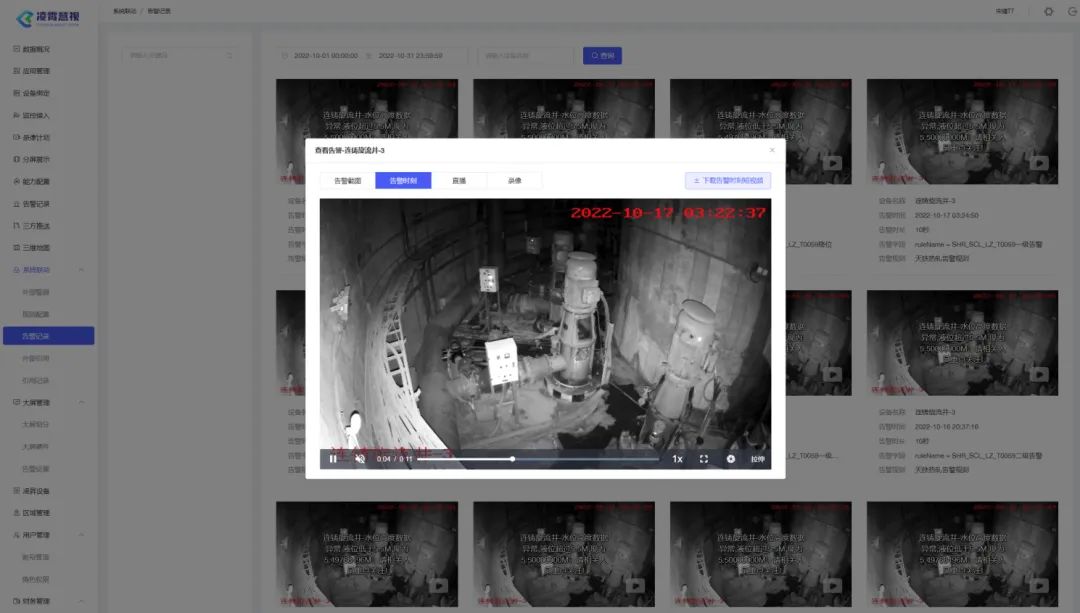Pause the alarm video playback
Viewport: 1080px width, 613px height.
pos(333,459)
